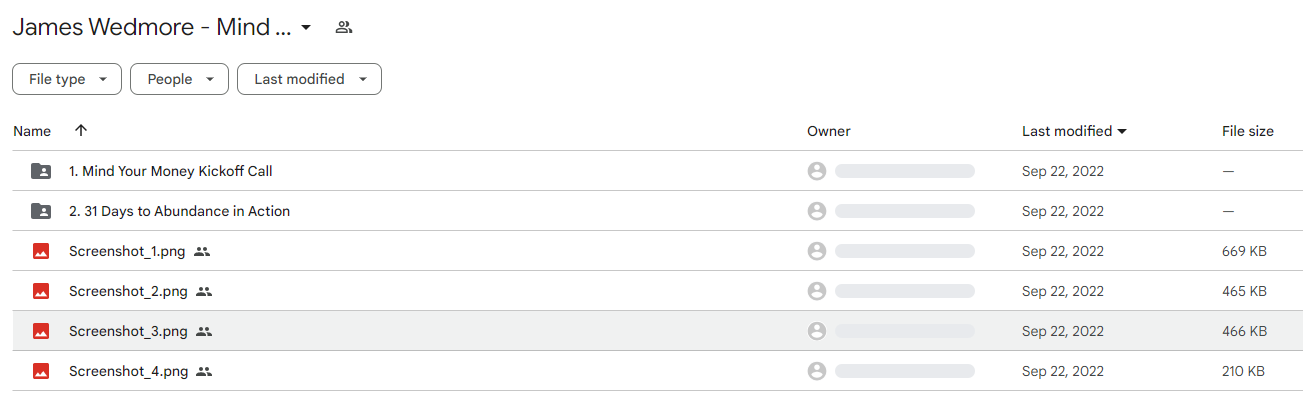Toggle name sort direction arrow
This screenshot has width=1303, height=418.
[x=81, y=131]
